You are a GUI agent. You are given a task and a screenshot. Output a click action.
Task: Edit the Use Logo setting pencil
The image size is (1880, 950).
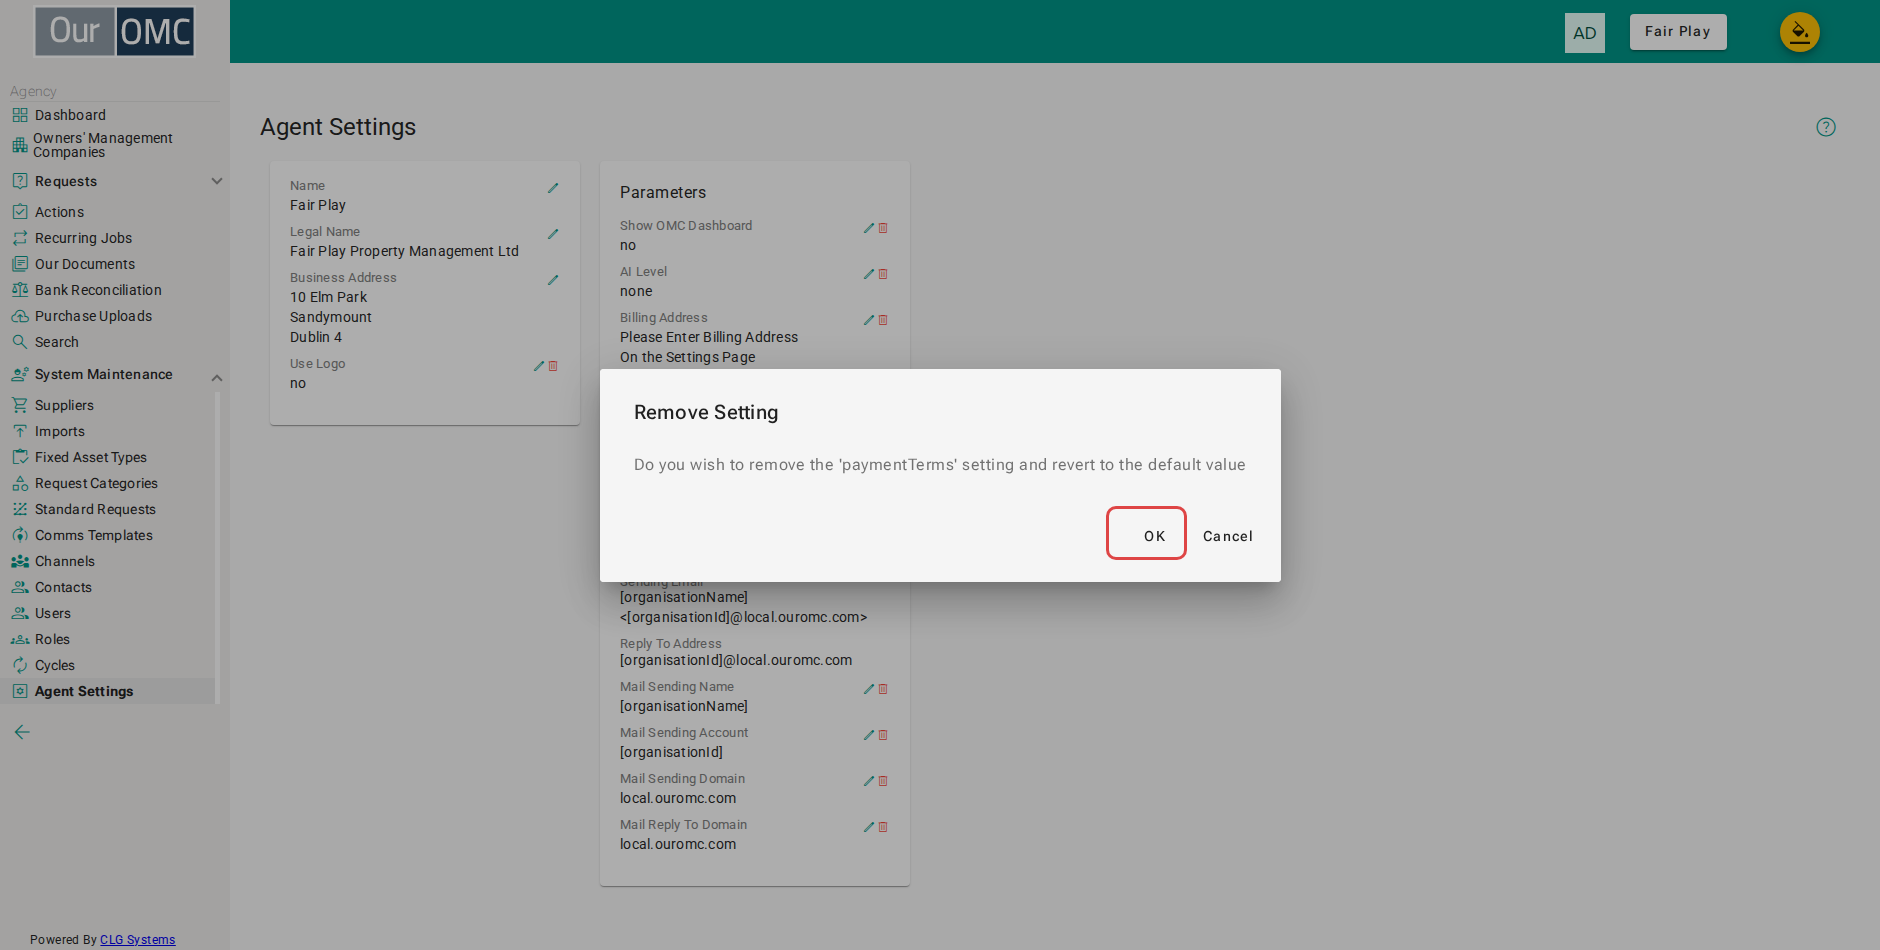539,366
